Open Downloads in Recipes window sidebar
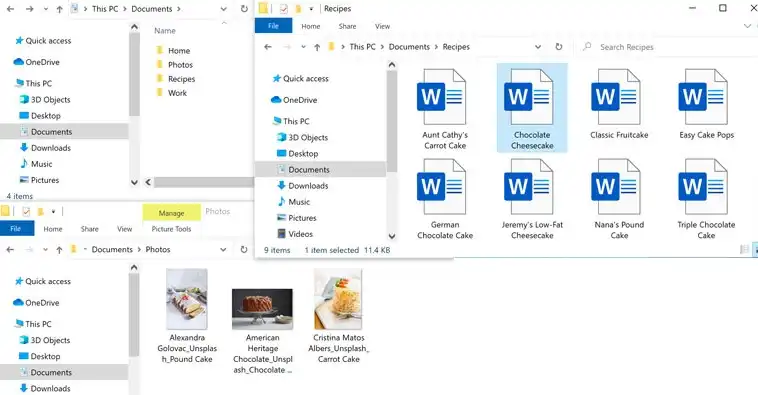The height and width of the screenshot is (395, 758). (303, 186)
